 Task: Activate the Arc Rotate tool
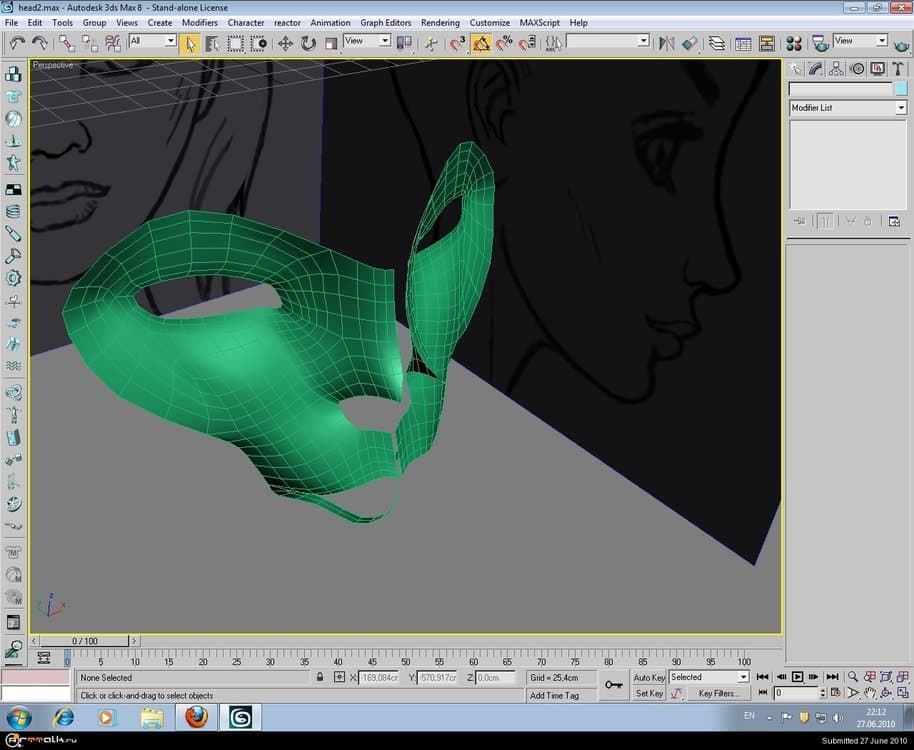[886, 693]
